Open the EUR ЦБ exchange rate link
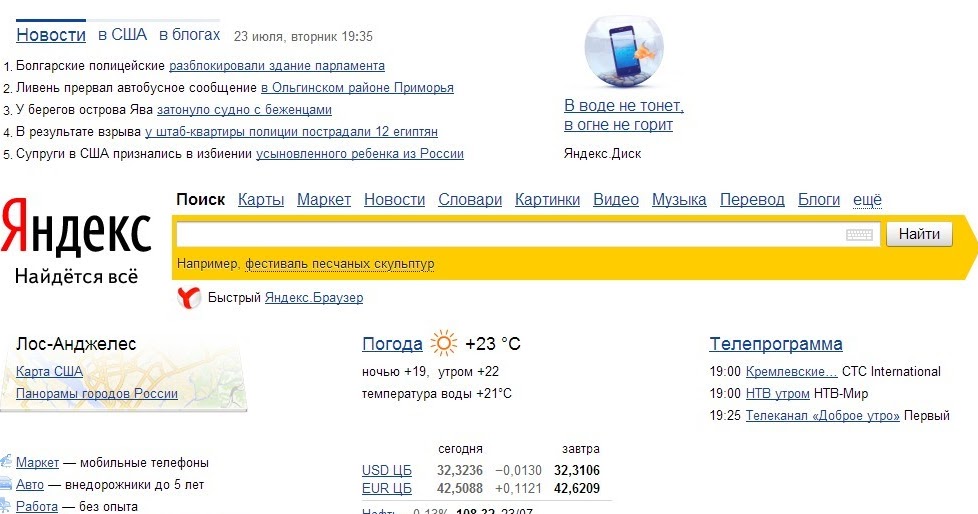Viewport: 978px width, 514px height. click(387, 488)
